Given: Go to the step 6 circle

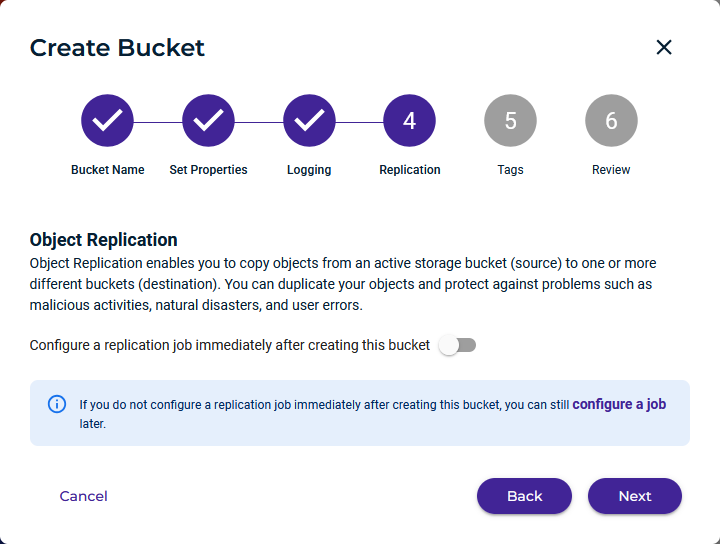Looking at the screenshot, I should point(611,121).
